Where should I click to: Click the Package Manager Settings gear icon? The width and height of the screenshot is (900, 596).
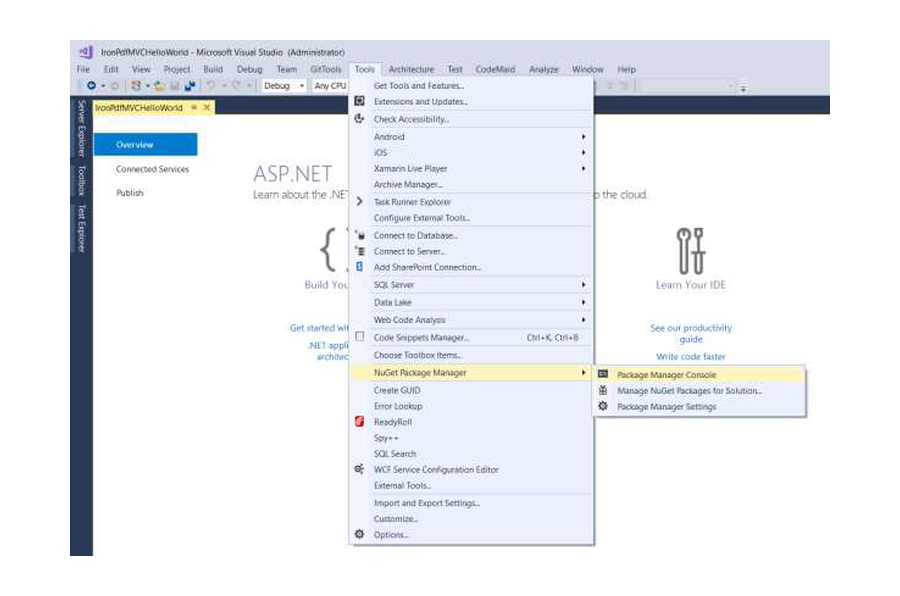603,406
